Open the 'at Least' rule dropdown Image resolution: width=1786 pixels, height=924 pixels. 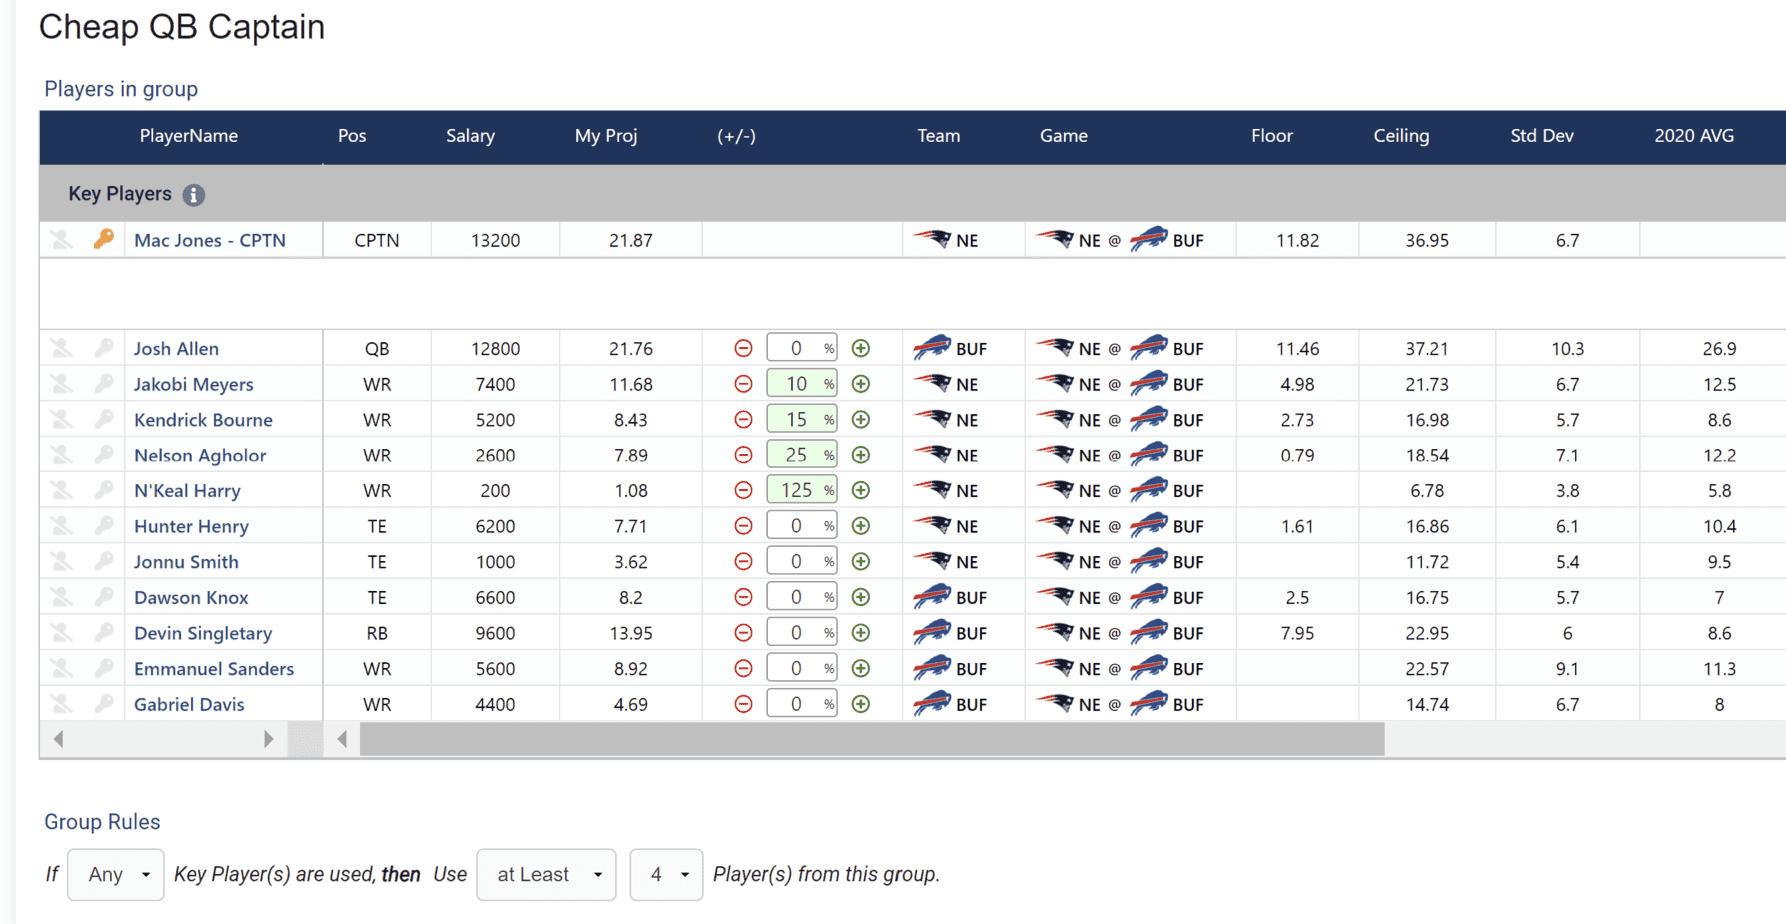click(x=546, y=874)
